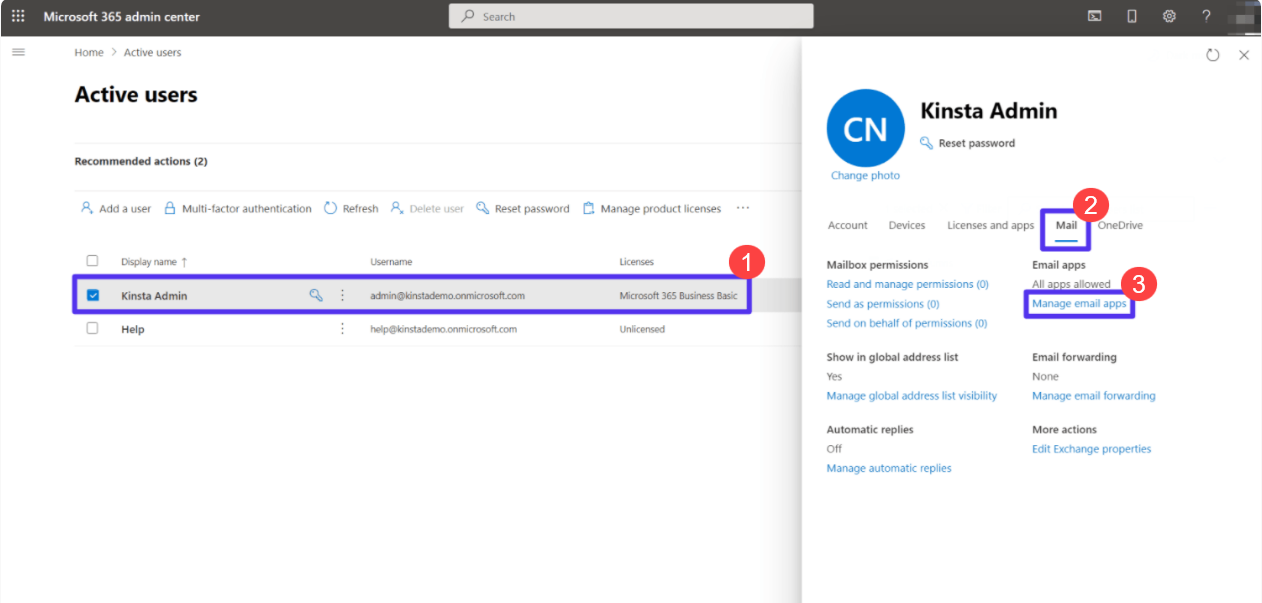
Task: Deselect the Kinsta Admin checkbox
Action: tap(92, 295)
